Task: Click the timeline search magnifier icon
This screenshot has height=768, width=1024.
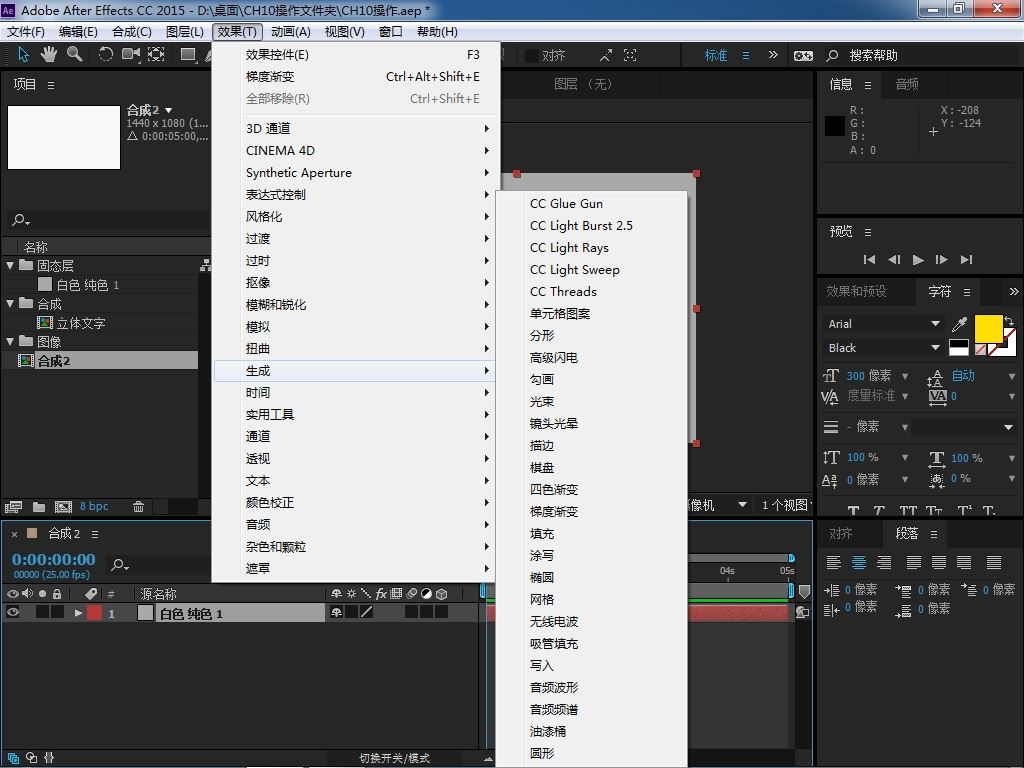Action: coord(119,564)
